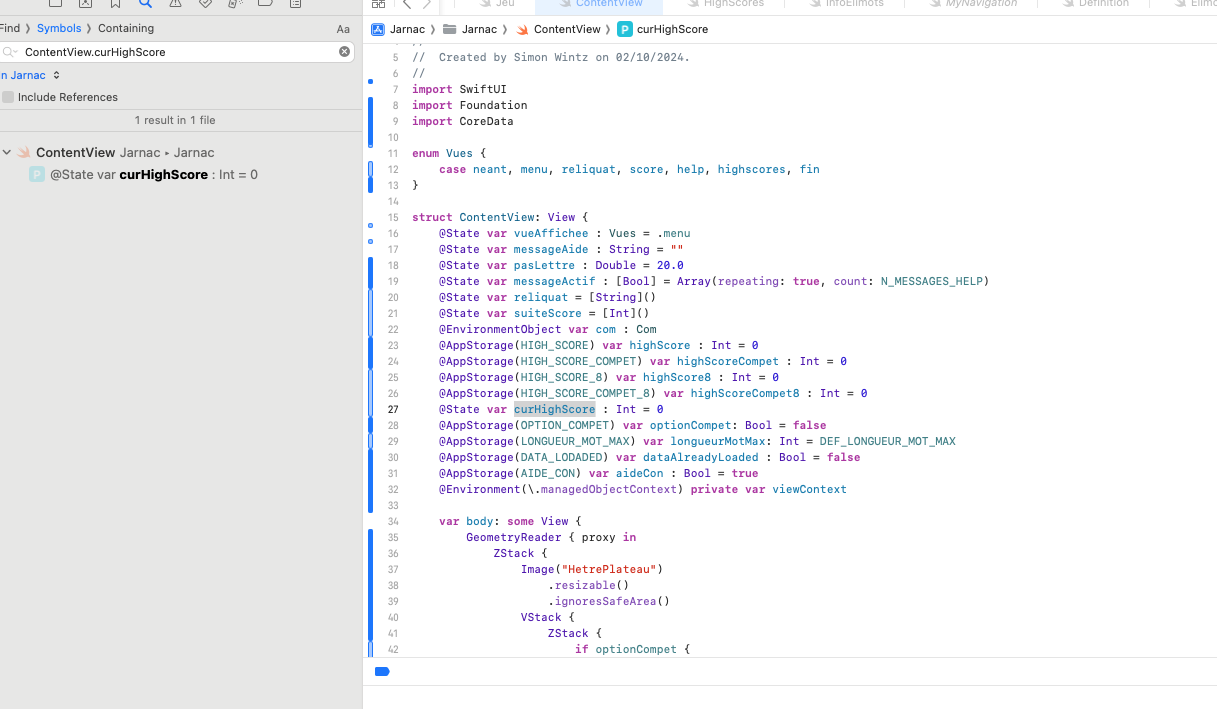Open the Report navigator icon
The image size is (1217, 709).
pos(295,4)
